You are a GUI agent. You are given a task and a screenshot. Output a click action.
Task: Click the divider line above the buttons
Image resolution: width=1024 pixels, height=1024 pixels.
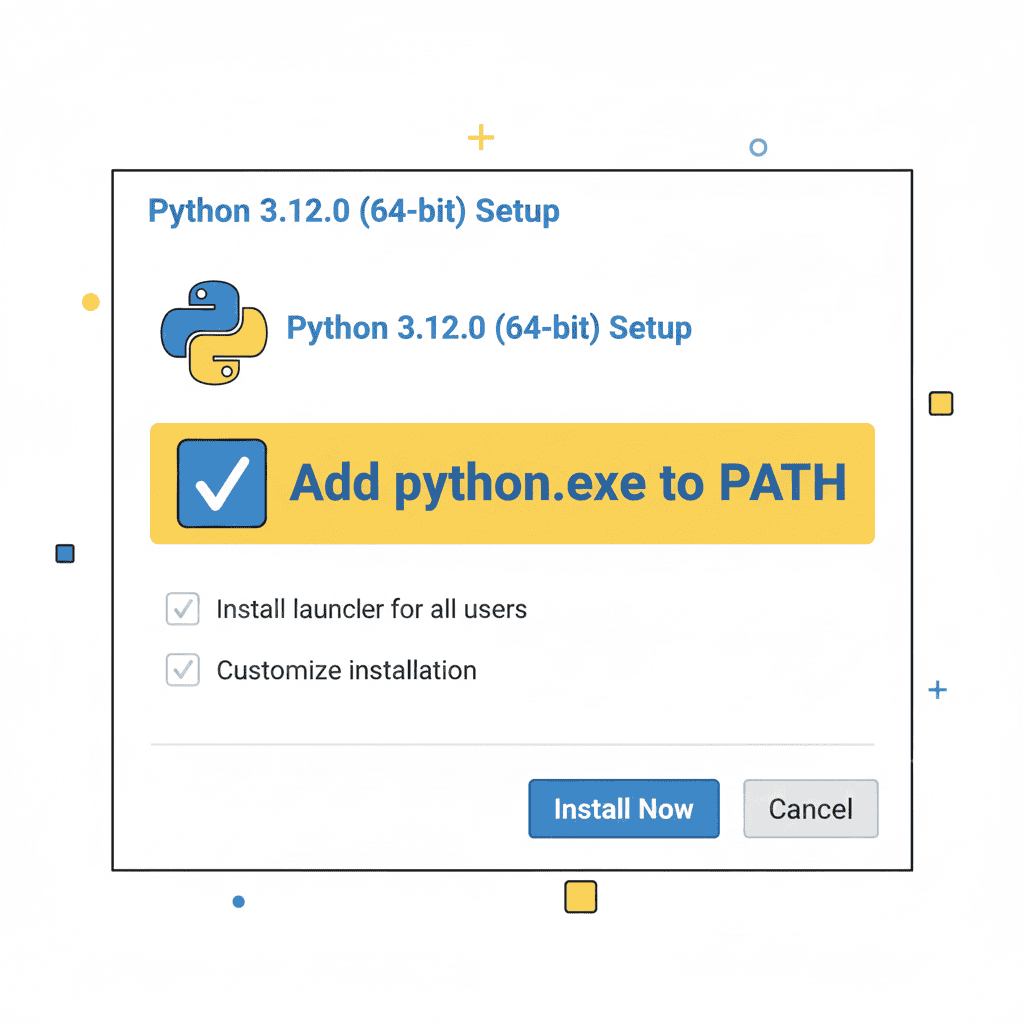pos(512,743)
